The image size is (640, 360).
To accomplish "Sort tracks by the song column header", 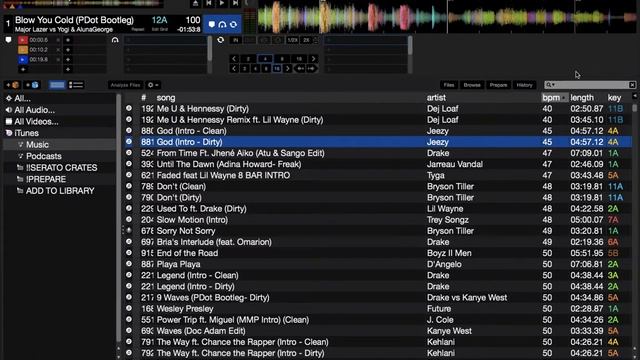I will (x=166, y=98).
